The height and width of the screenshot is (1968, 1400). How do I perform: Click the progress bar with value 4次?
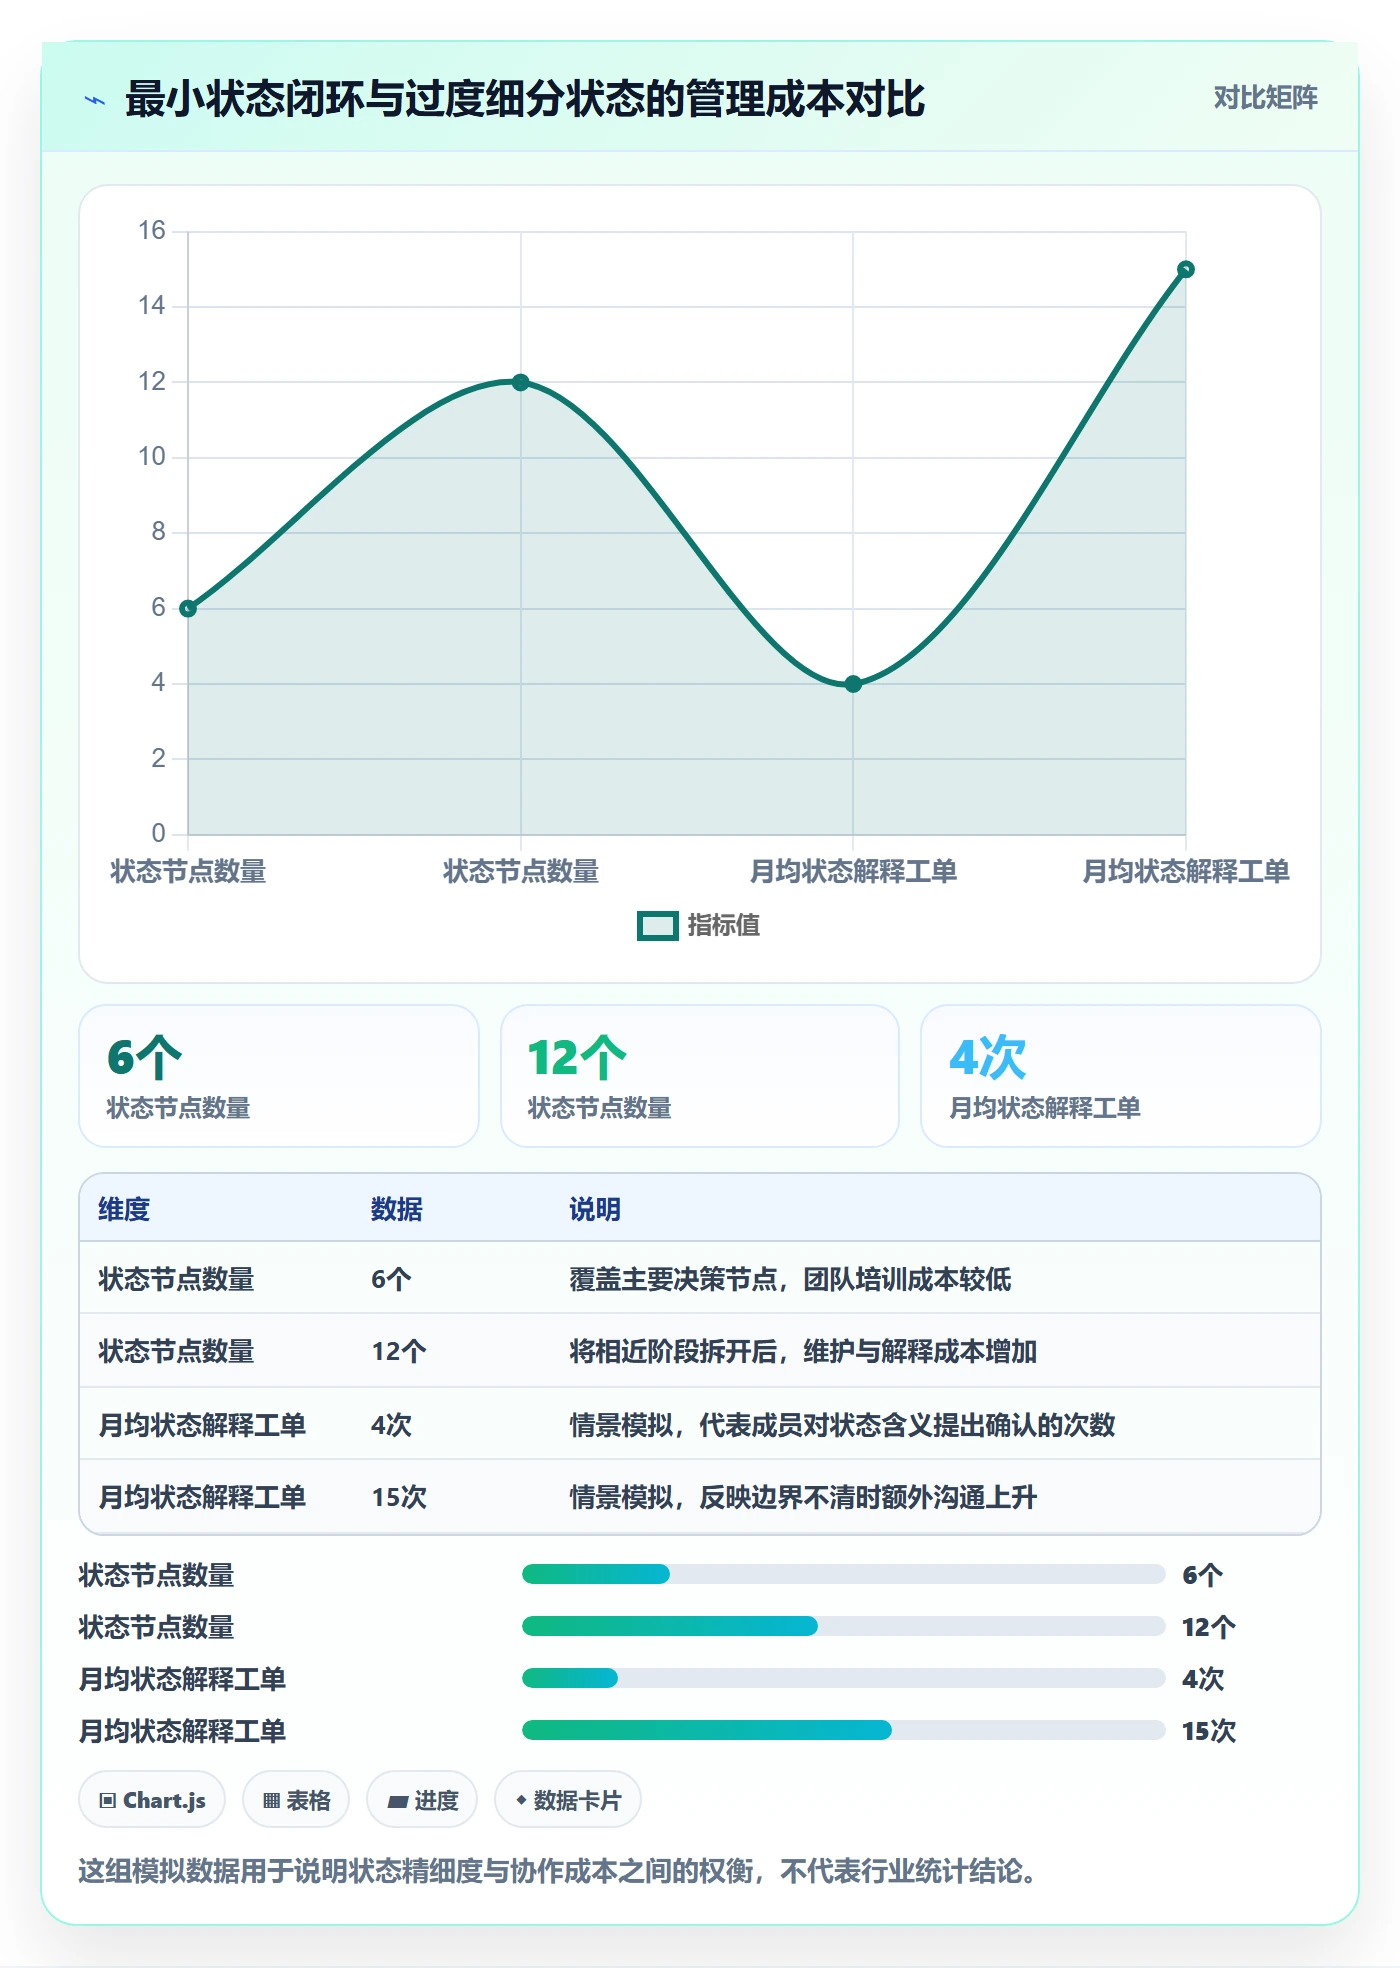[844, 1678]
